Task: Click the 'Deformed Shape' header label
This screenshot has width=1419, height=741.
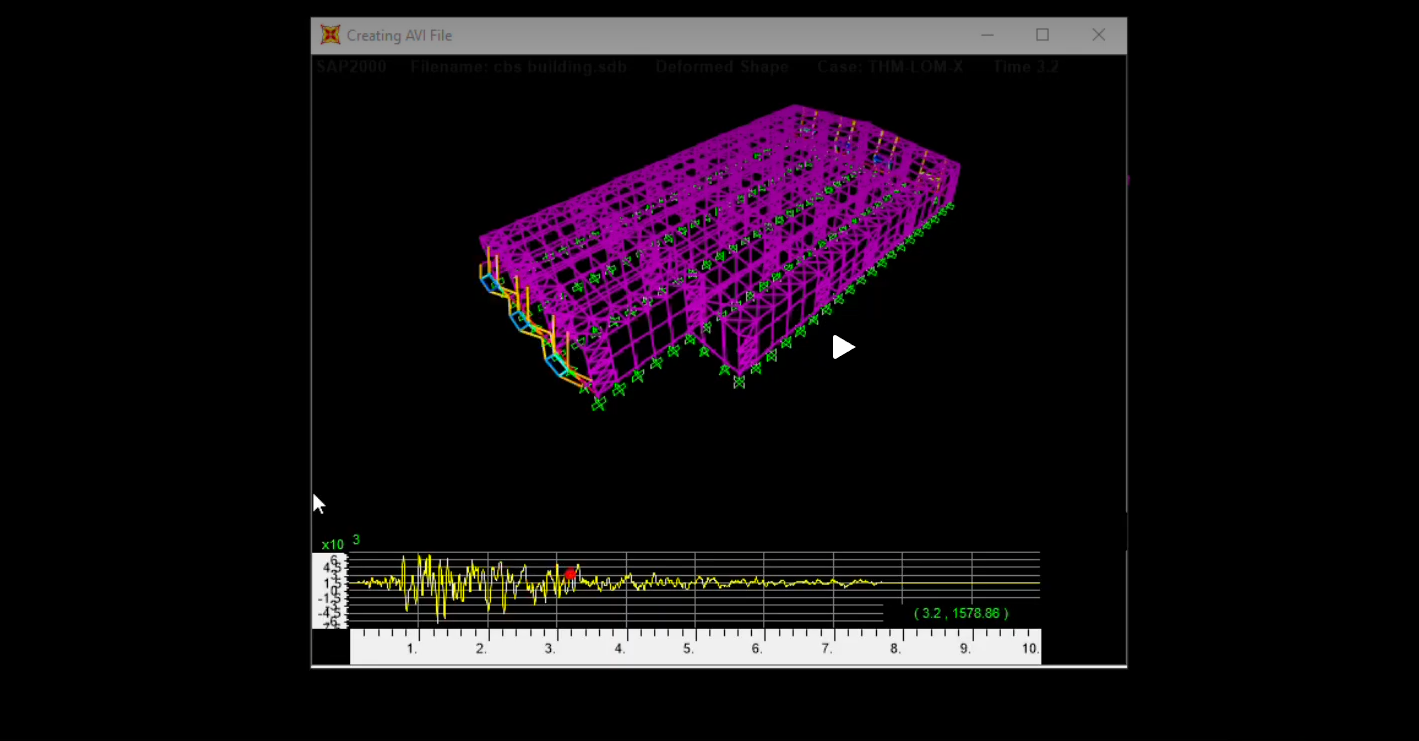Action: point(722,67)
